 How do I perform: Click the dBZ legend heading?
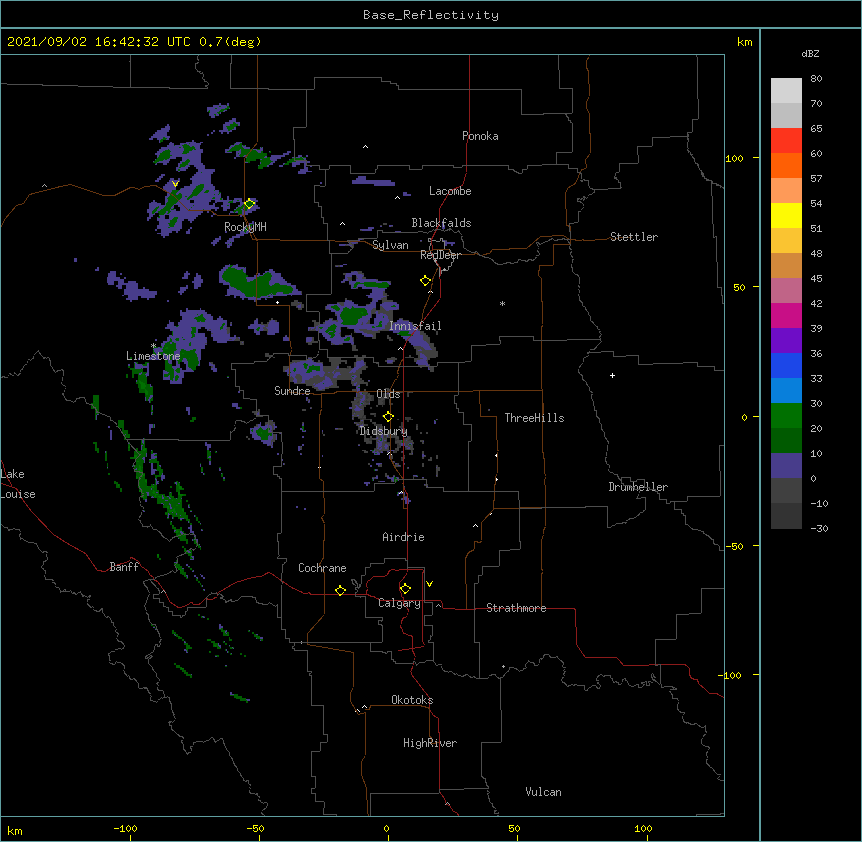click(x=810, y=53)
